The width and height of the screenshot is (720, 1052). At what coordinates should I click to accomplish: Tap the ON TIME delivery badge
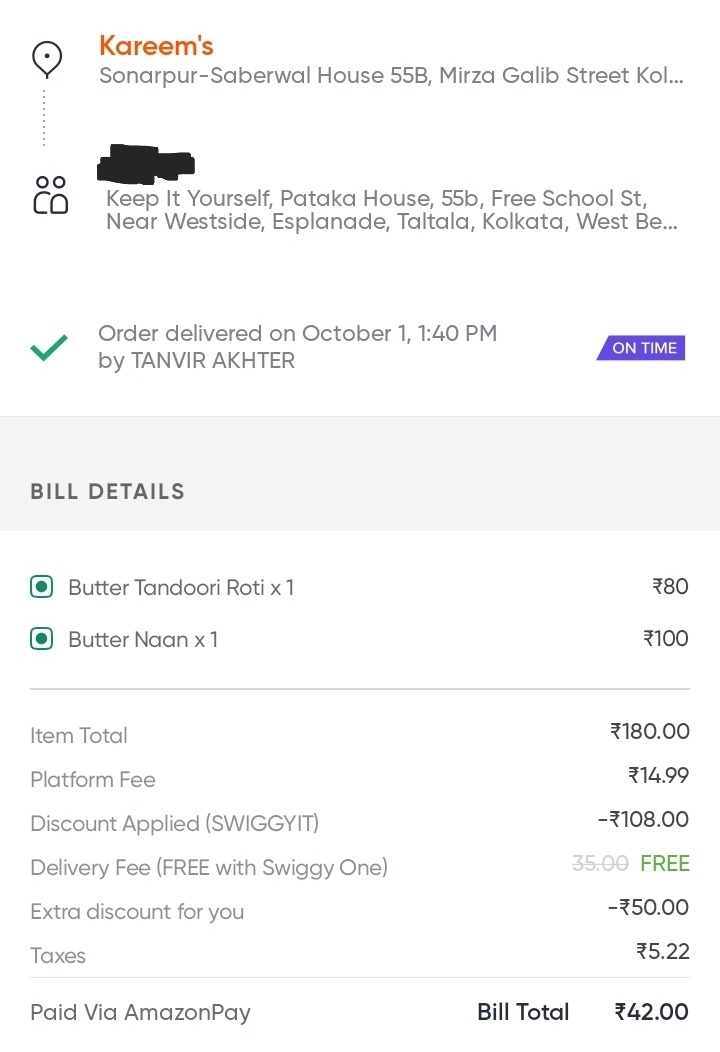click(x=640, y=347)
